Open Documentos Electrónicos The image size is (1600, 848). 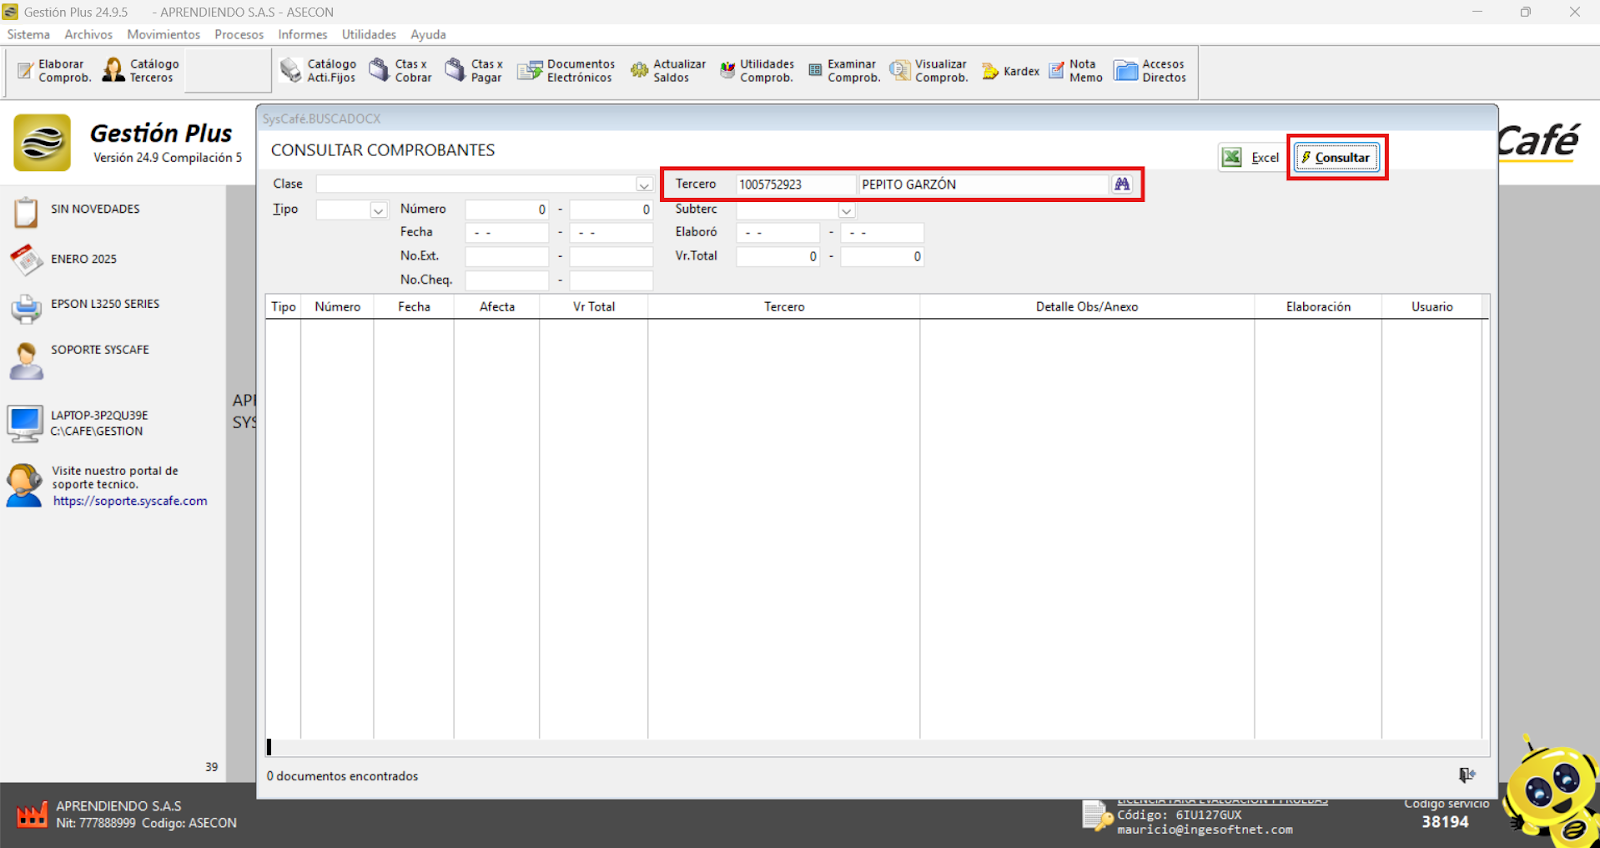[565, 71]
